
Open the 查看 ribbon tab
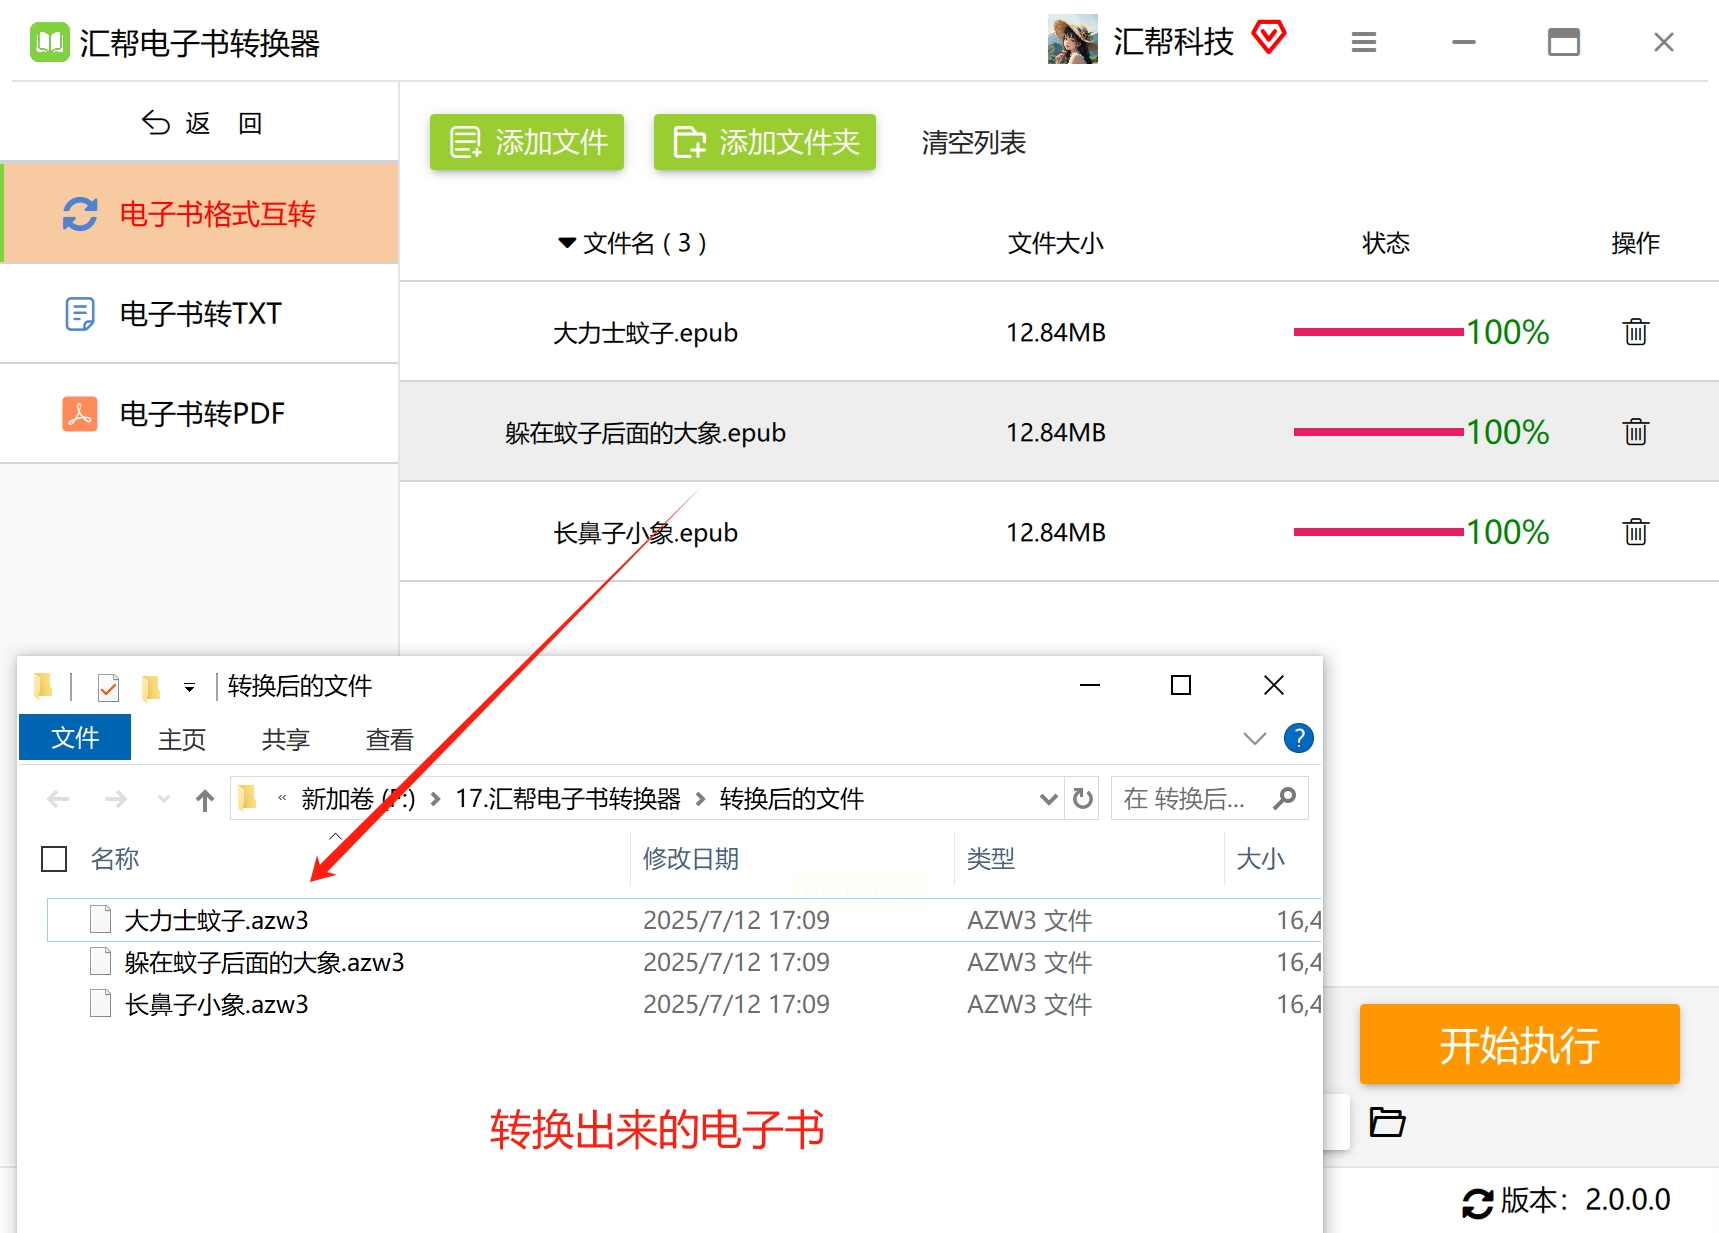coord(389,740)
